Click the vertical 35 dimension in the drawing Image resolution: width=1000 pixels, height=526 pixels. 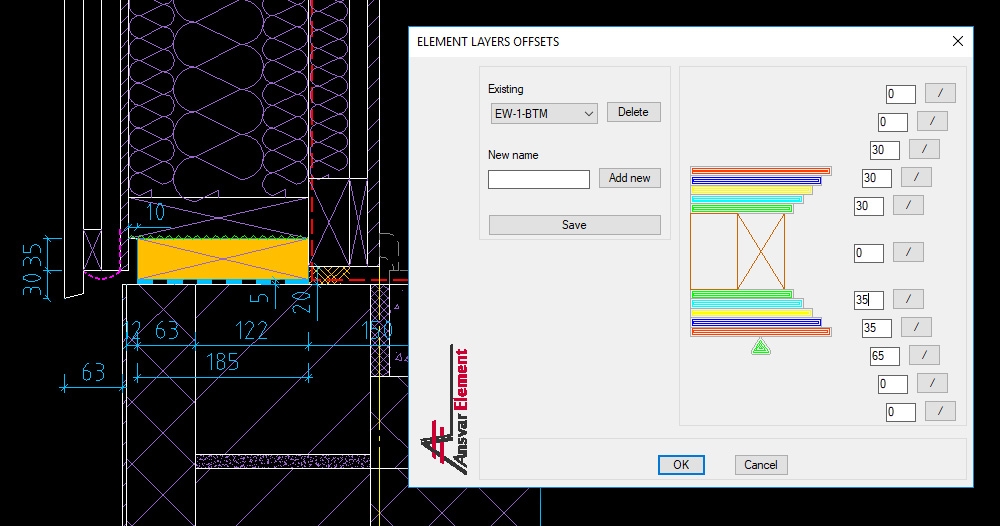pyautogui.click(x=33, y=255)
